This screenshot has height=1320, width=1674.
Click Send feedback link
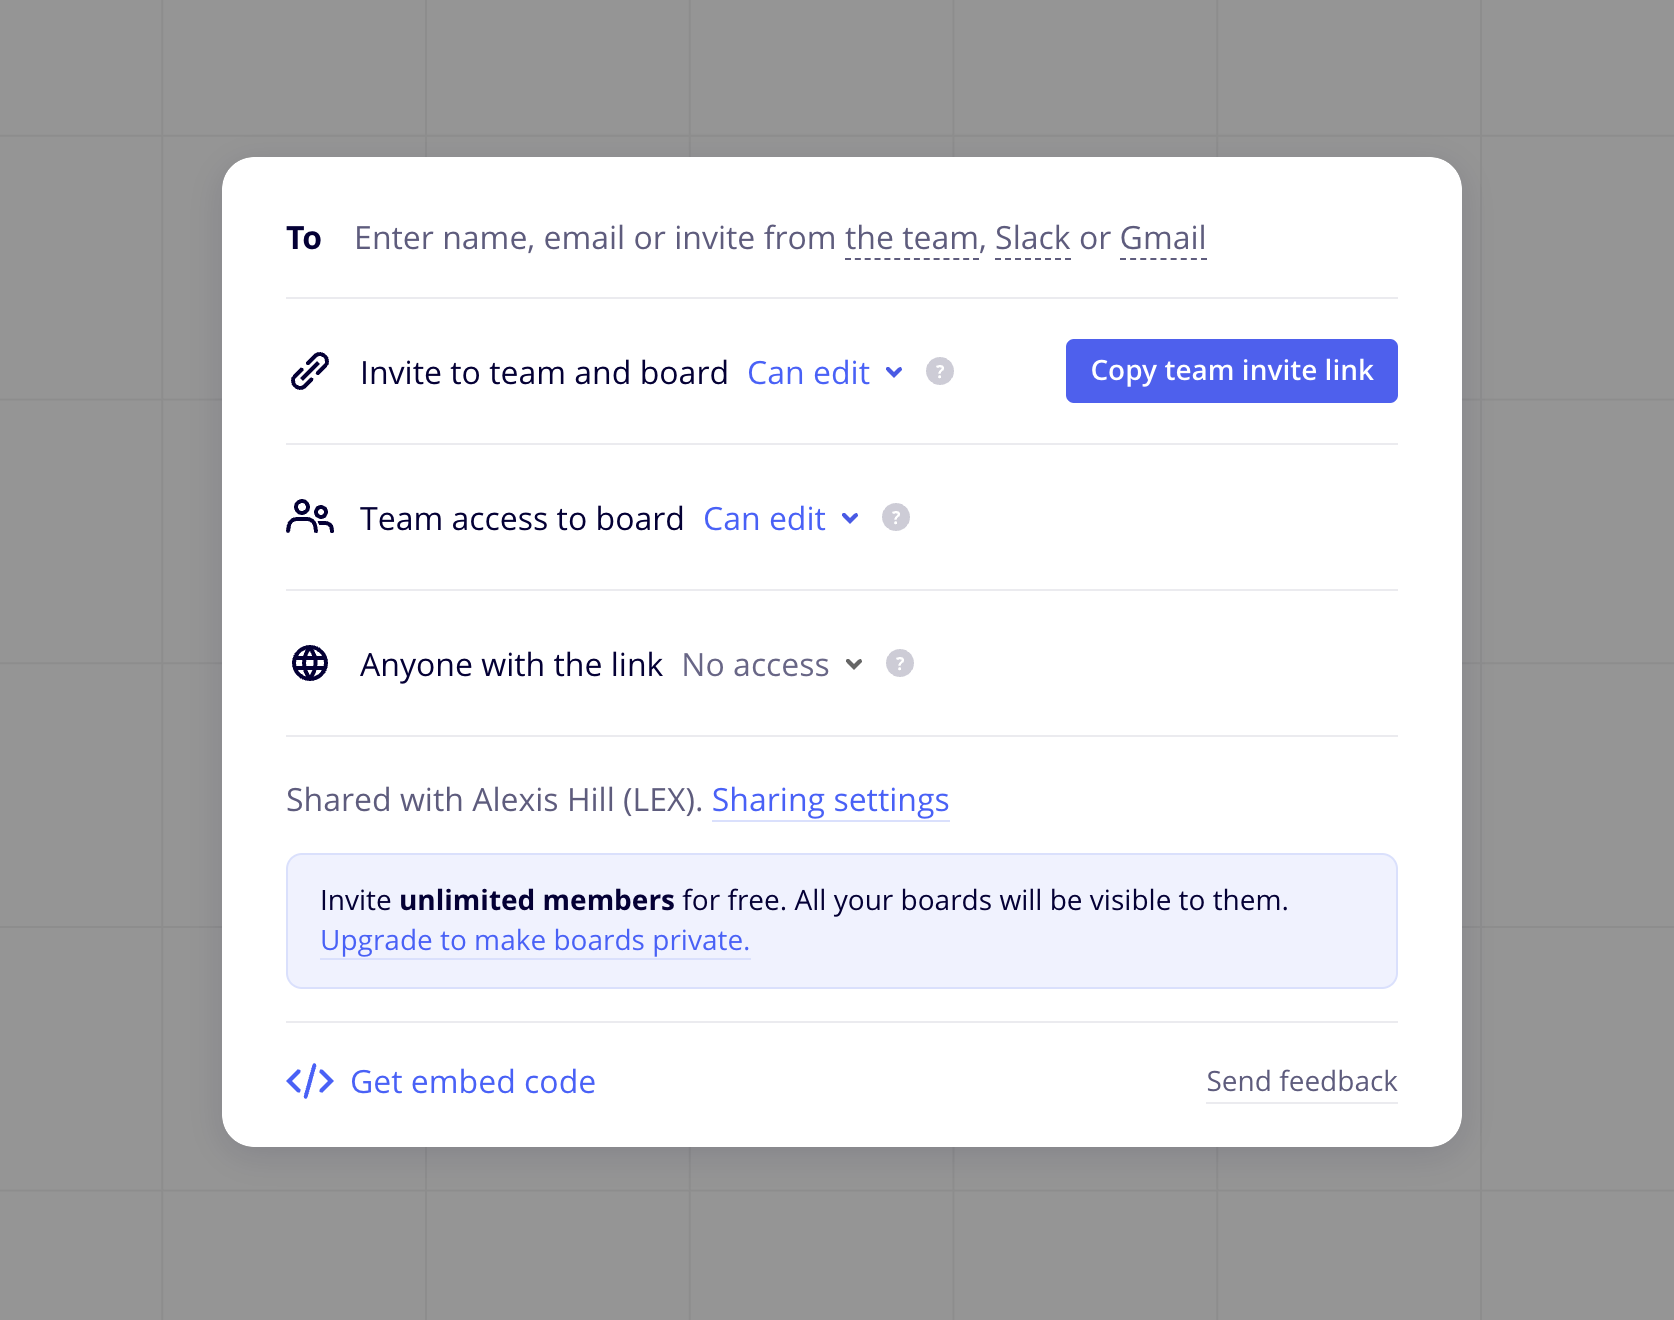pos(1301,1081)
